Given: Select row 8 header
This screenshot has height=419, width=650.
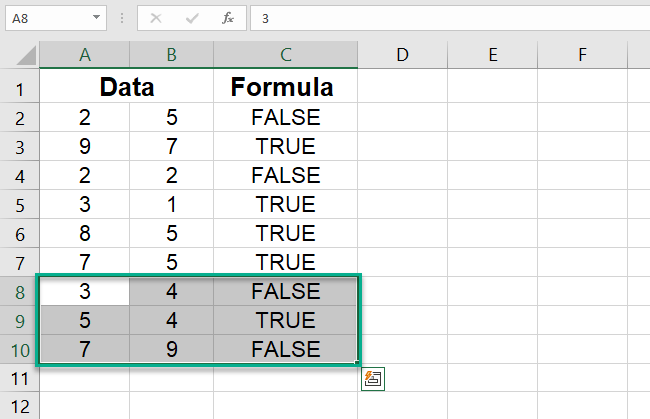Looking at the screenshot, I should [20, 292].
